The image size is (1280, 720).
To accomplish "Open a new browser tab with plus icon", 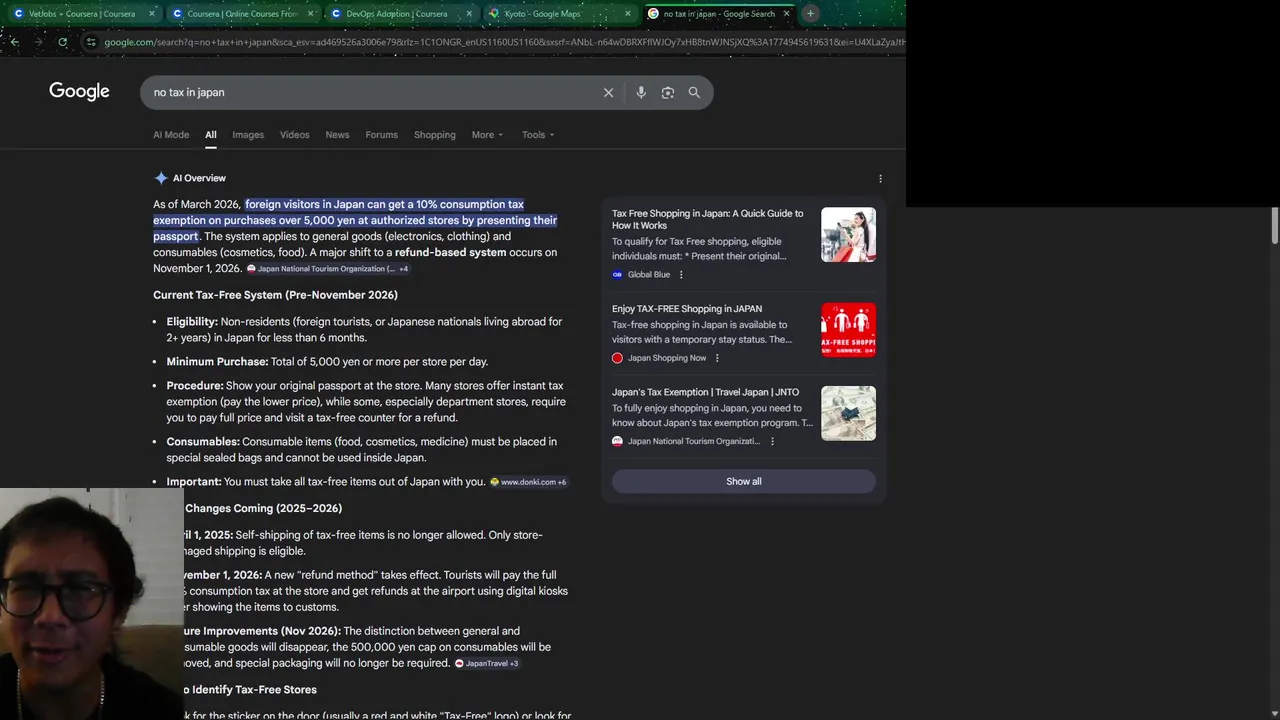I will click(x=810, y=13).
